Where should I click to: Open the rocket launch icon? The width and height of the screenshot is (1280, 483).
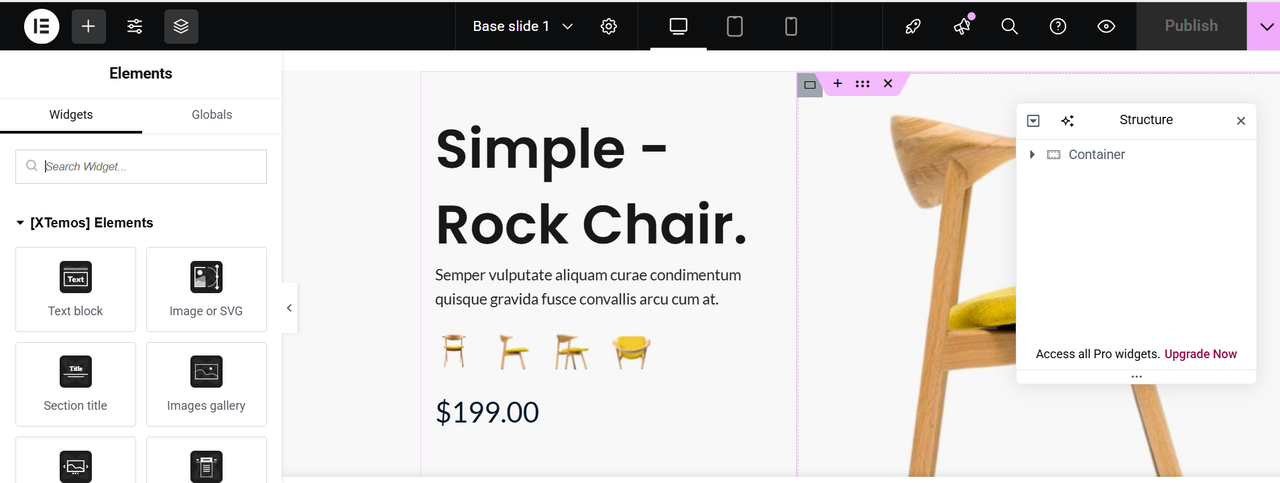pyautogui.click(x=913, y=26)
